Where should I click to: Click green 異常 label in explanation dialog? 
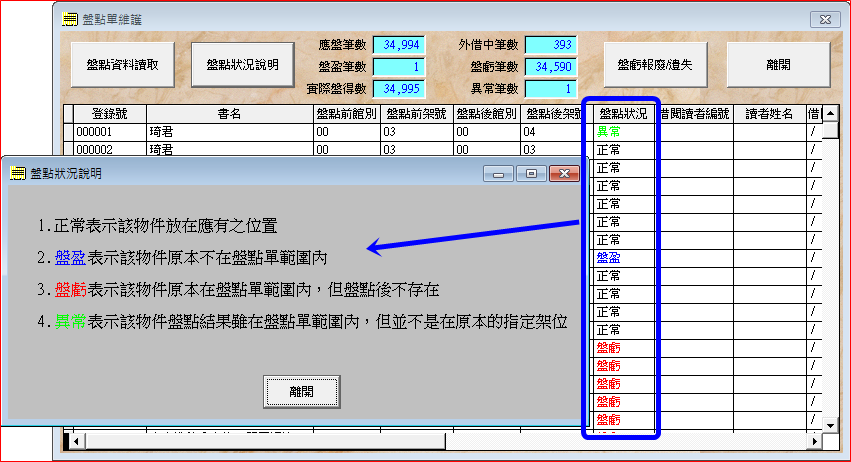coord(71,322)
